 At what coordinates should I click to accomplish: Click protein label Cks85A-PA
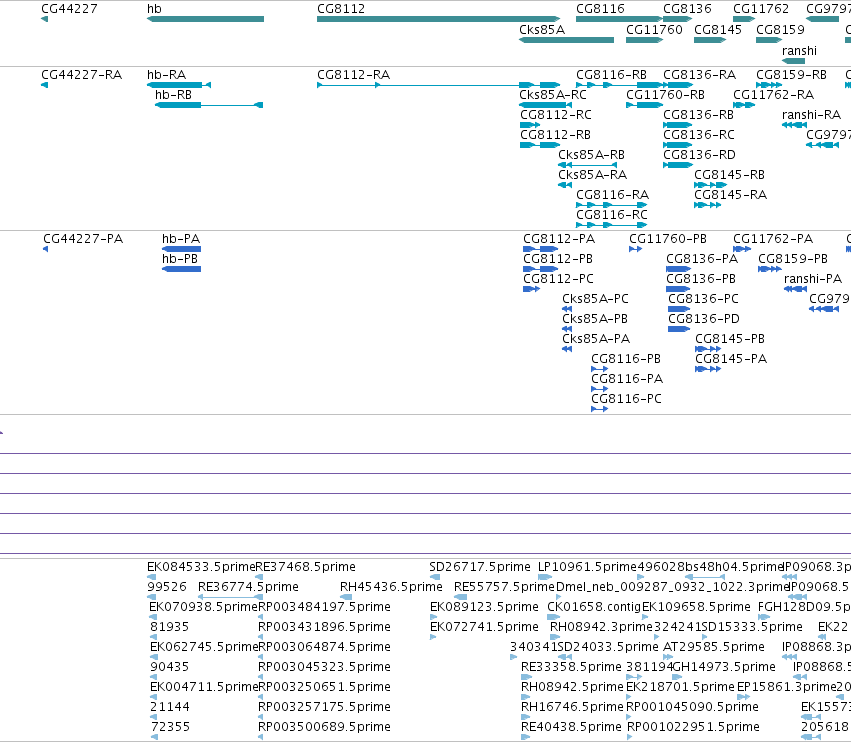tap(596, 339)
